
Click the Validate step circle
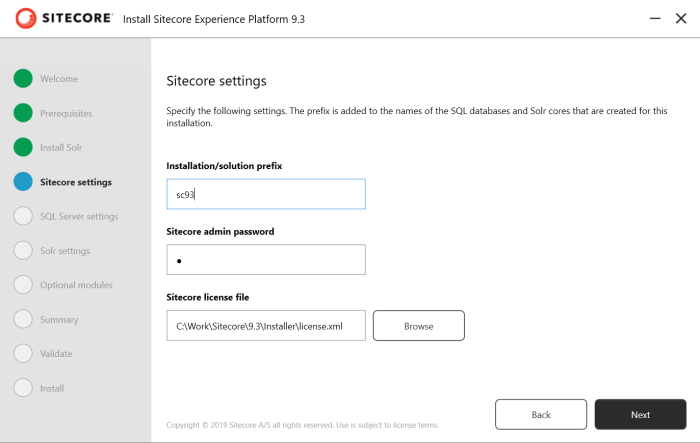click(x=23, y=354)
